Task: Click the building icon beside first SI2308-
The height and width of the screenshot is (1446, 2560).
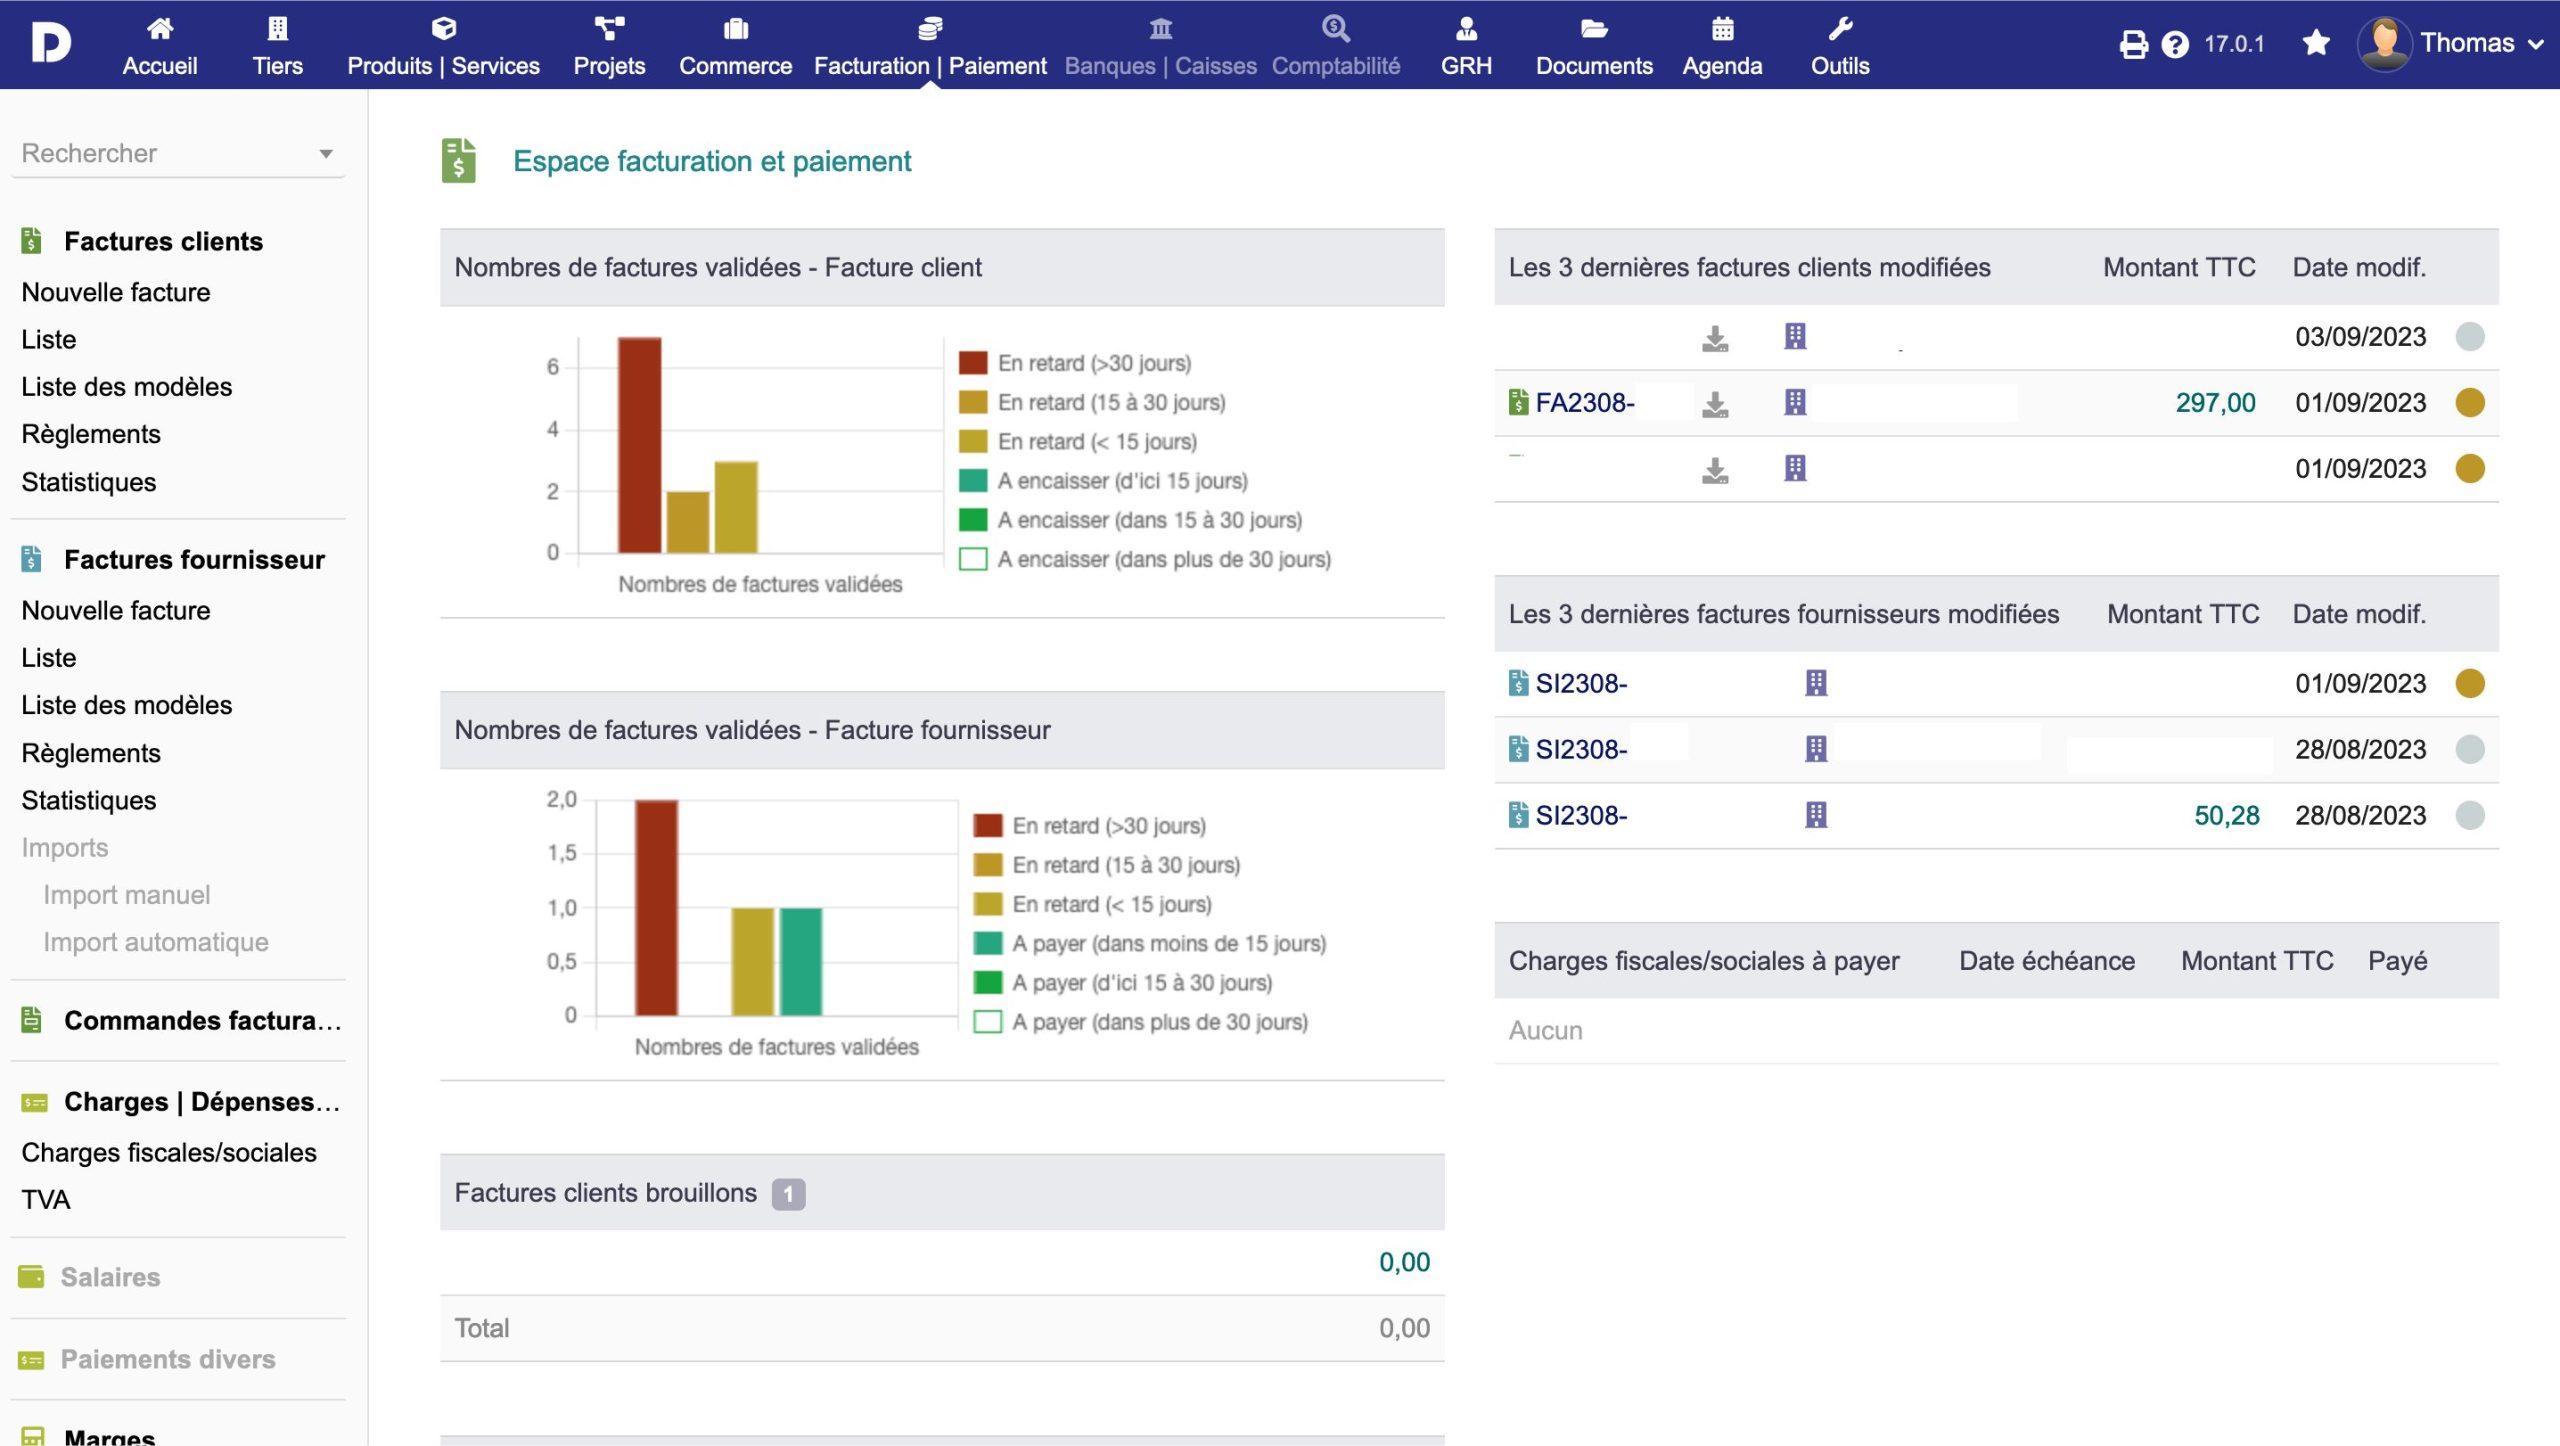Action: pos(1816,683)
